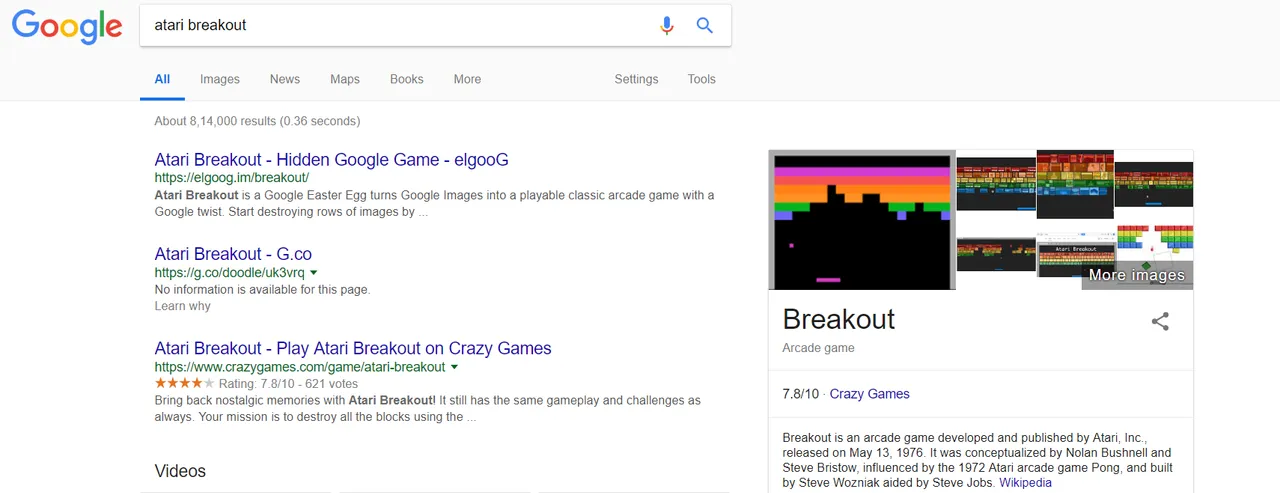
Task: Open Wikipedia link in Breakout description
Action: [1025, 483]
